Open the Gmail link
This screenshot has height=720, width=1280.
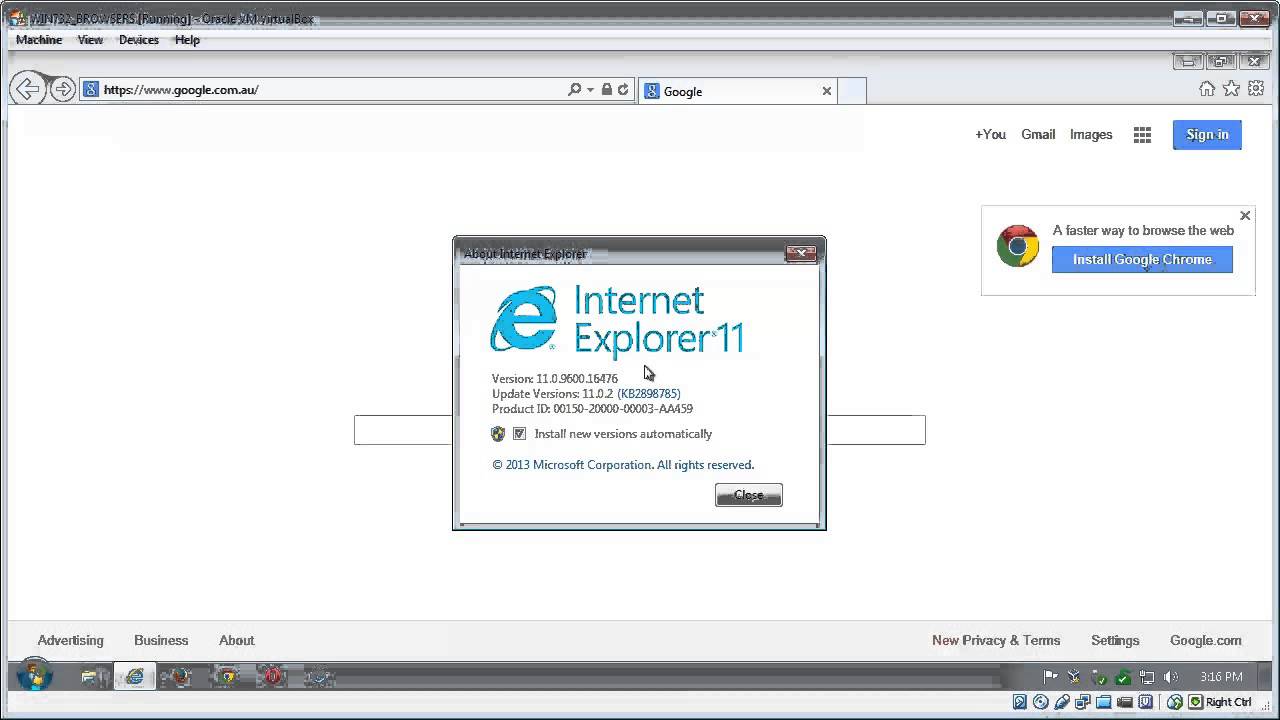[1038, 134]
